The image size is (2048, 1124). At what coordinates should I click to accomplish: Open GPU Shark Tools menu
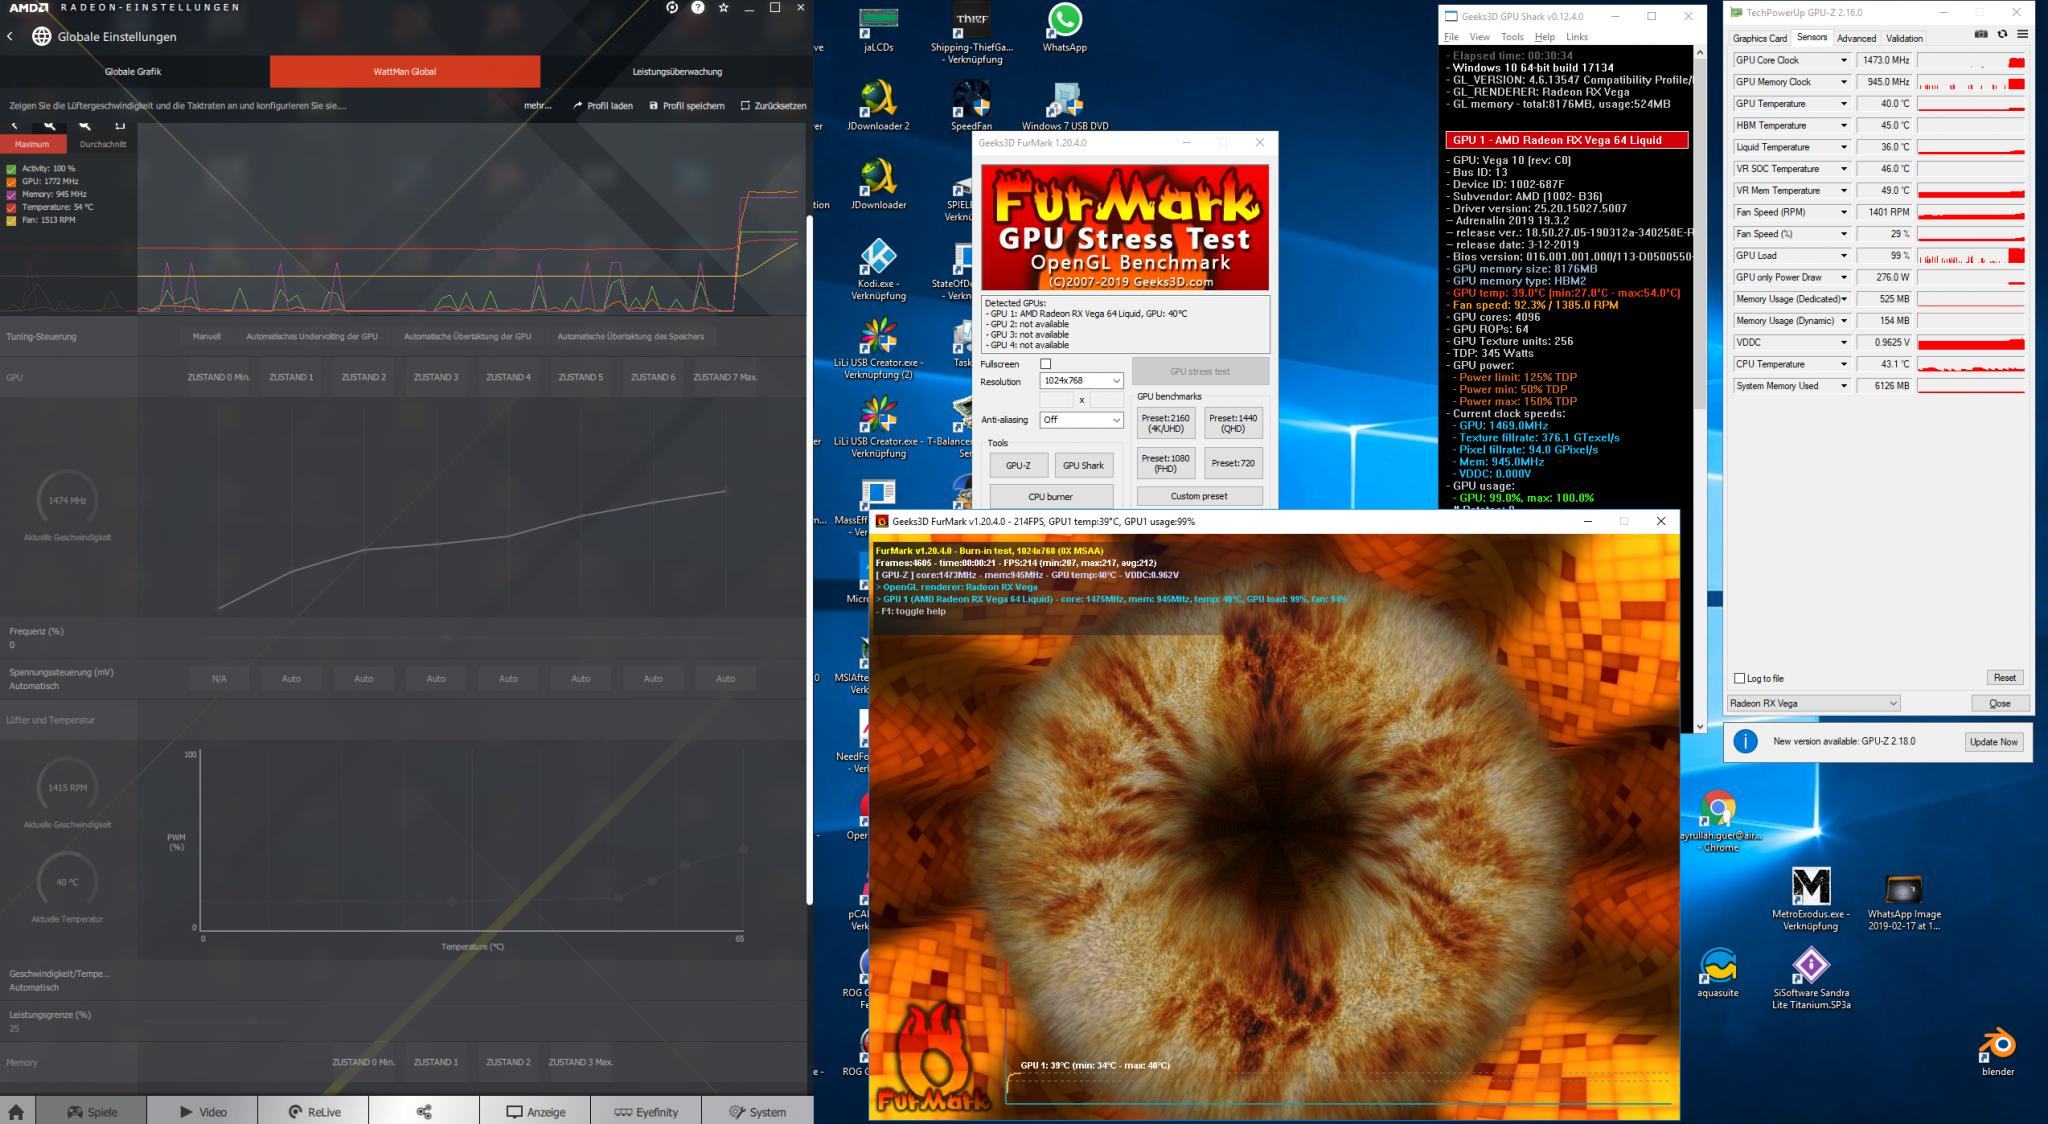[x=1512, y=37]
